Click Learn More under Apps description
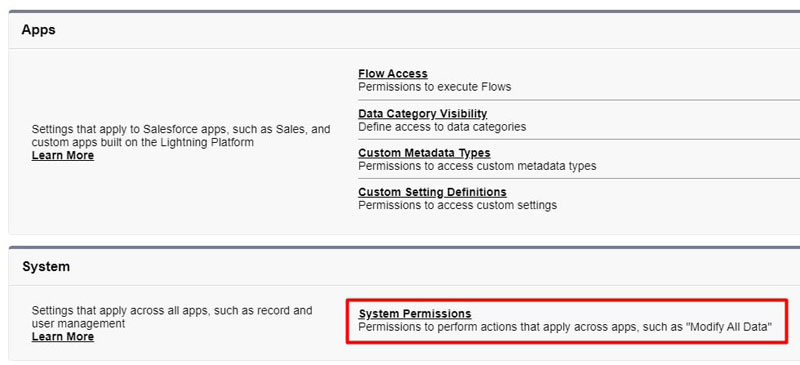 63,155
